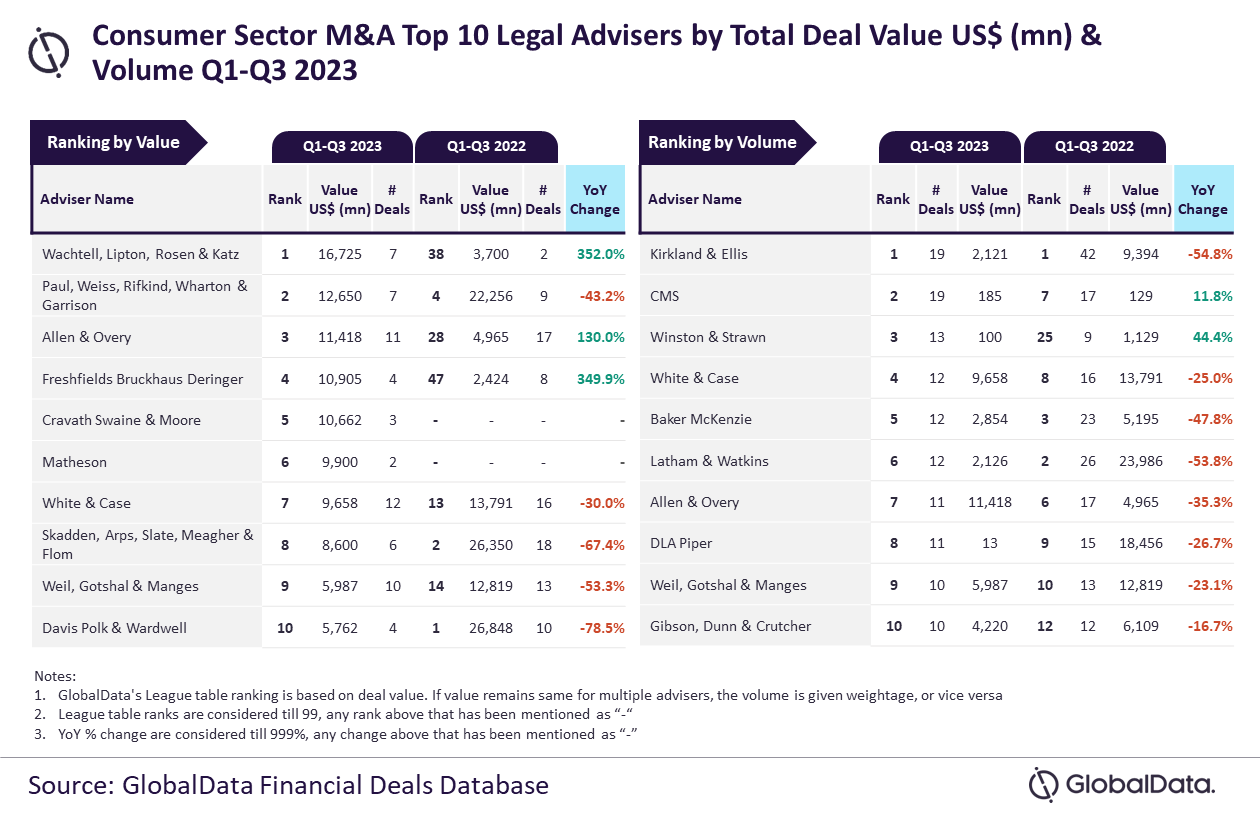Click the YoY Change header in volume table

point(1203,199)
